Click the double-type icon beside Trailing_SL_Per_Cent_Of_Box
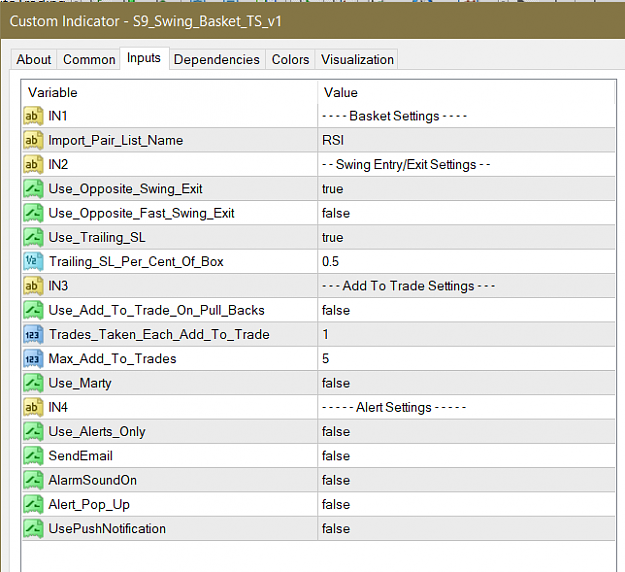 pos(33,261)
